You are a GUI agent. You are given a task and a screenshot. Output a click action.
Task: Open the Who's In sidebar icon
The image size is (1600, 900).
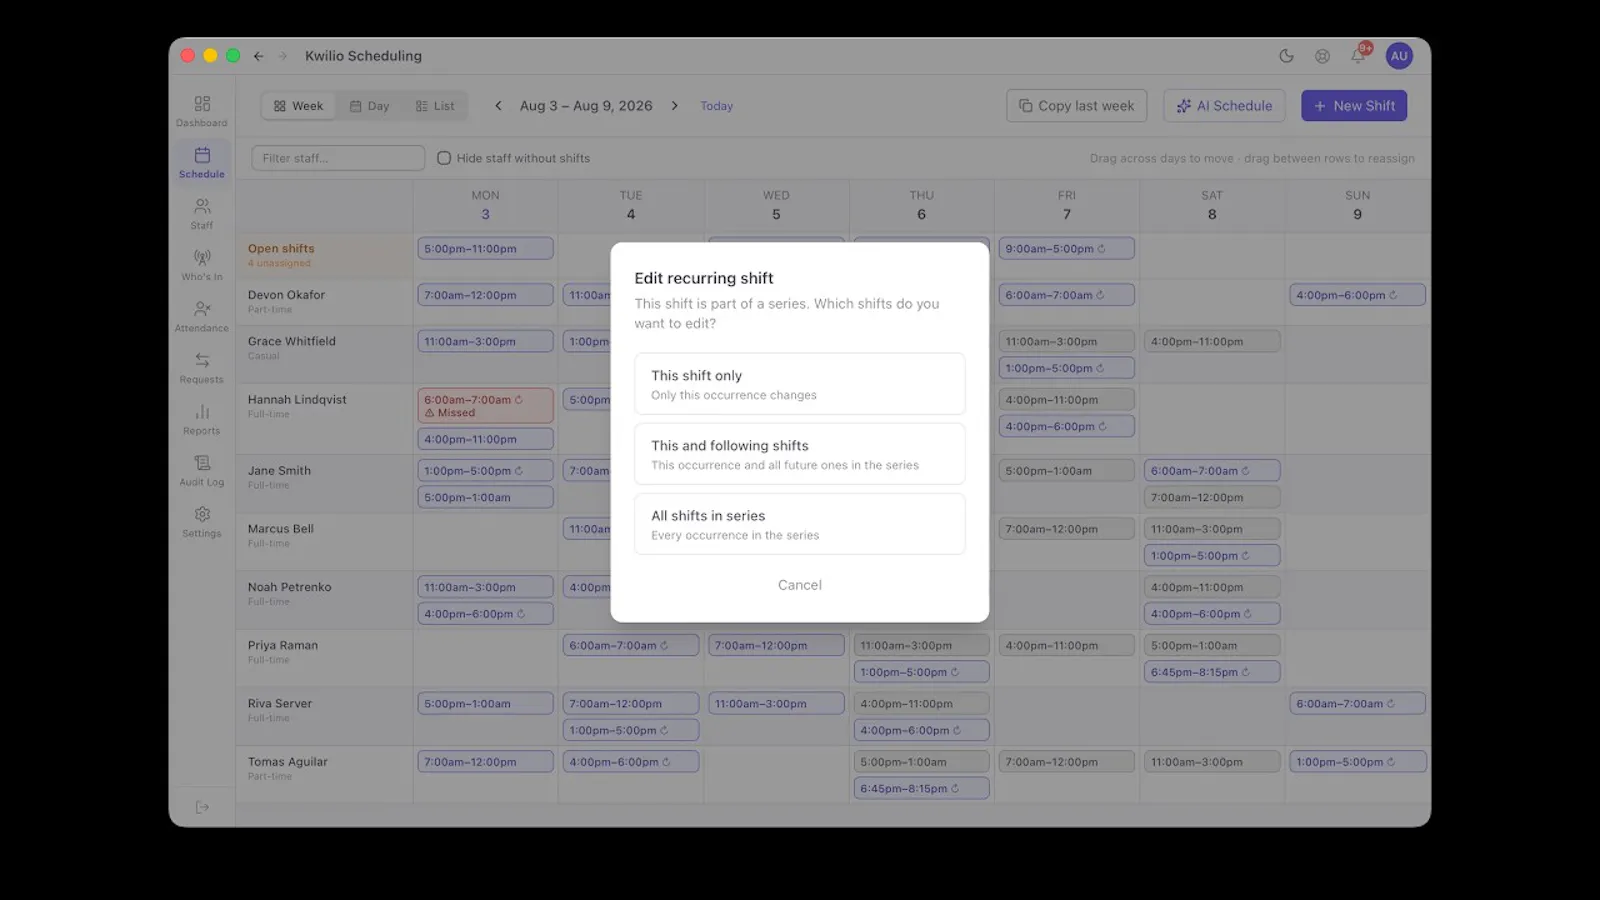click(202, 265)
